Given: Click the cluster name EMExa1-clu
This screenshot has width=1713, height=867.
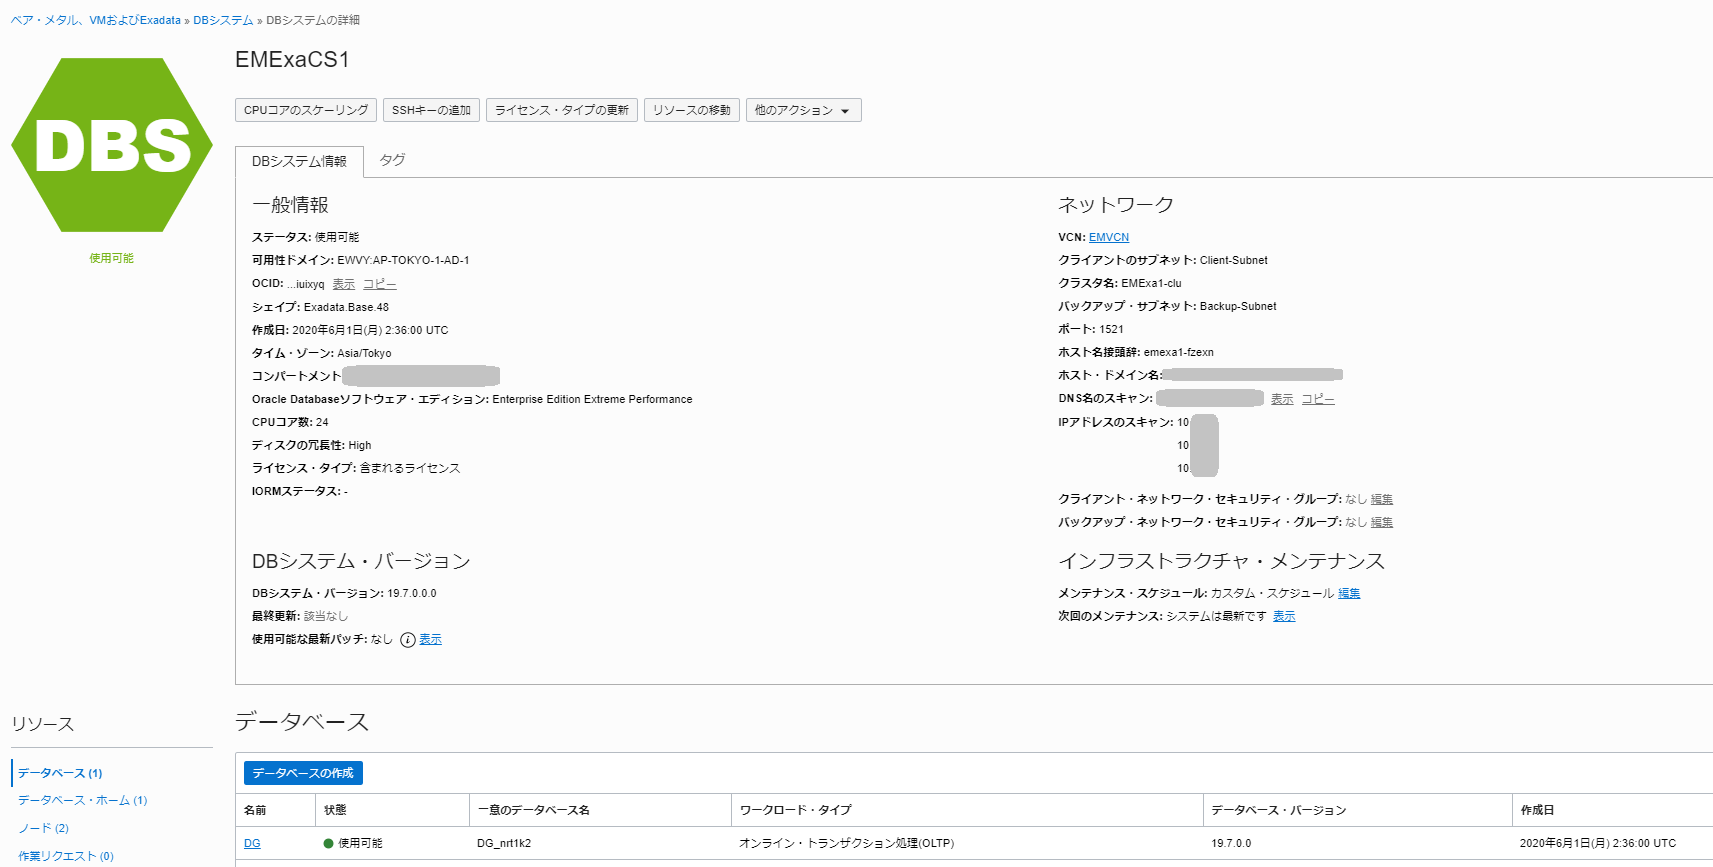Looking at the screenshot, I should pos(1151,283).
